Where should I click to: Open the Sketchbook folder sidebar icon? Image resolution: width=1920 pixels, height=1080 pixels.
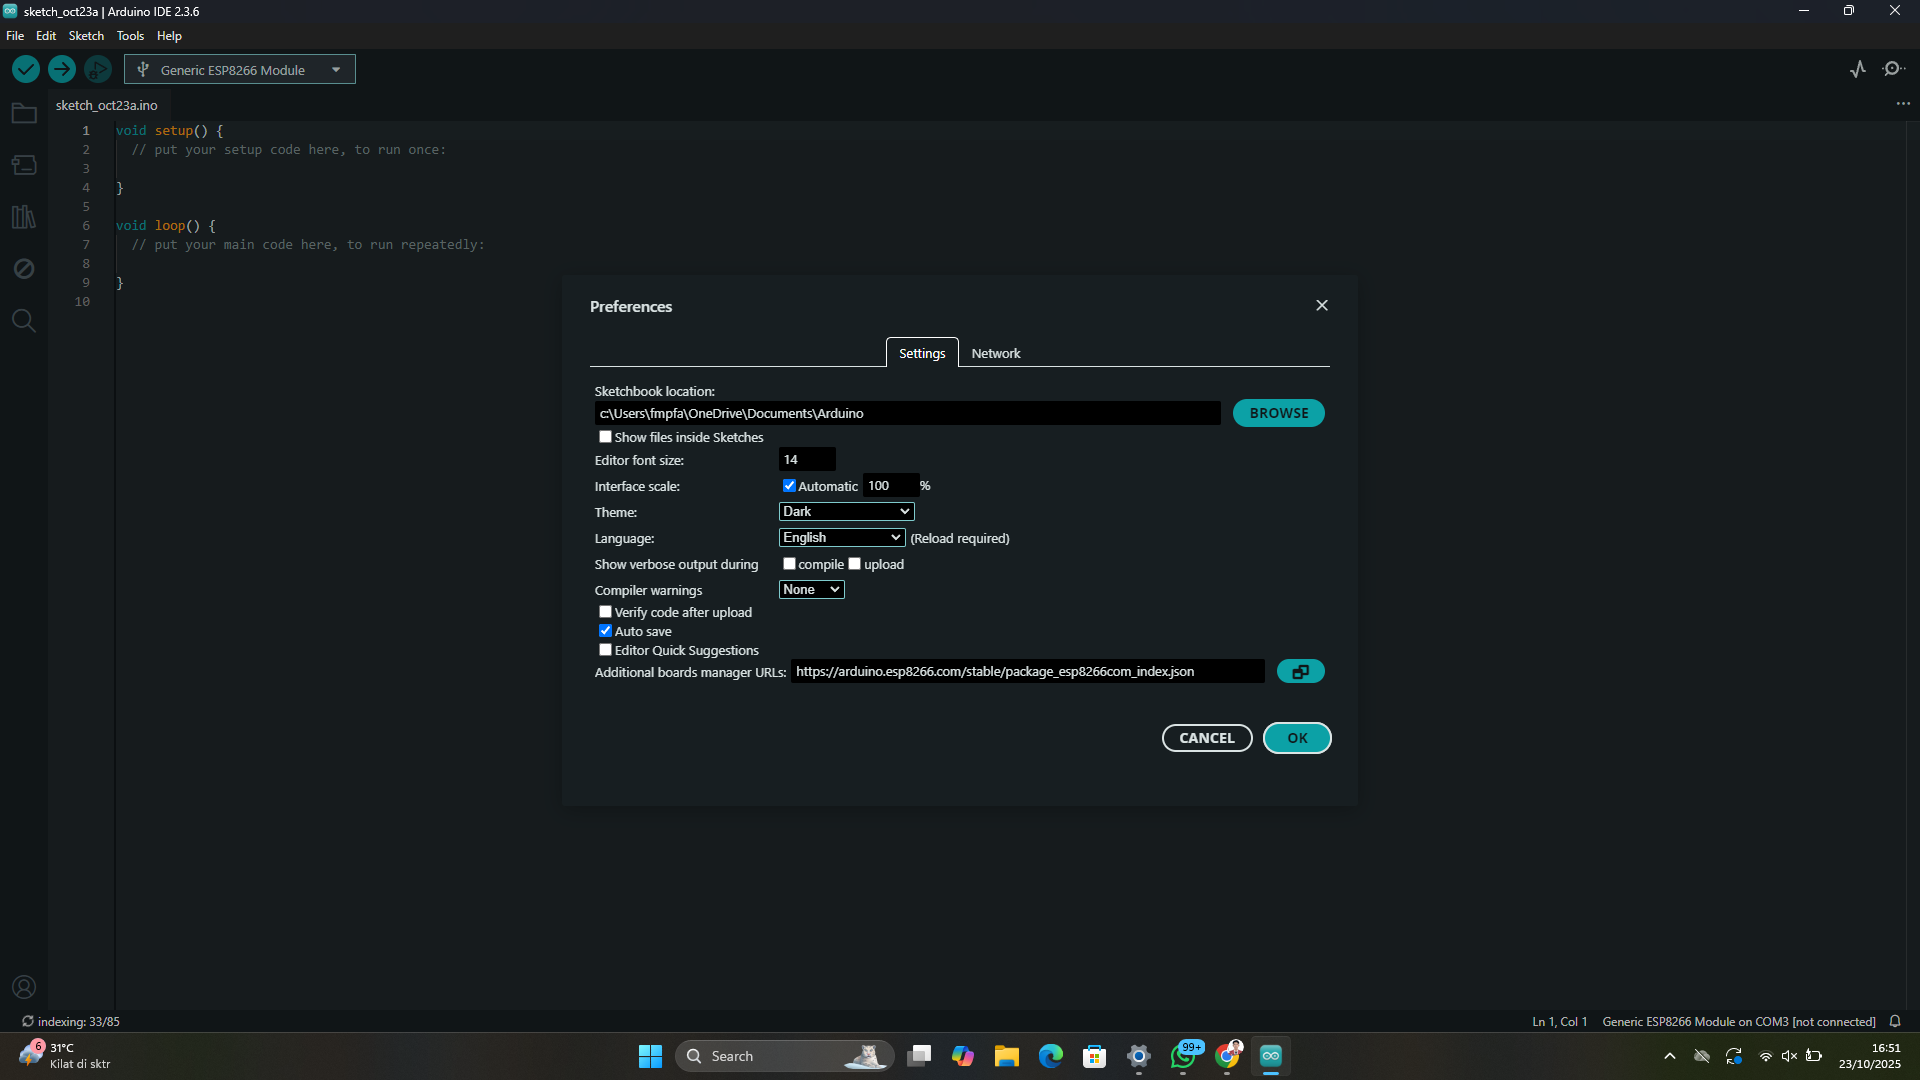click(x=24, y=114)
